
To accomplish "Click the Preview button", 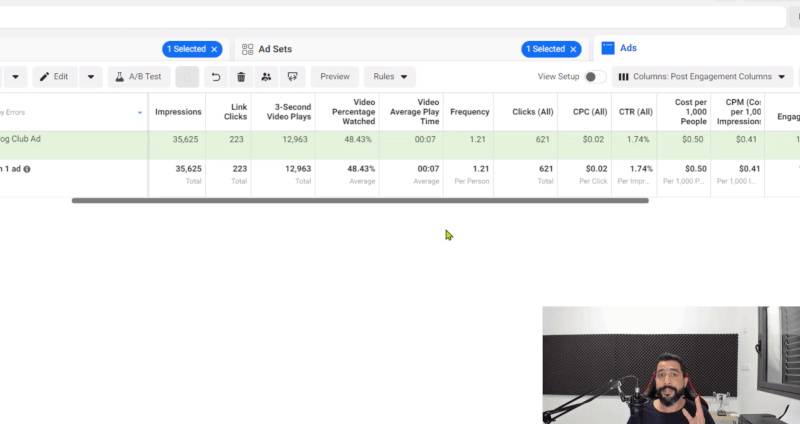I will (x=335, y=77).
